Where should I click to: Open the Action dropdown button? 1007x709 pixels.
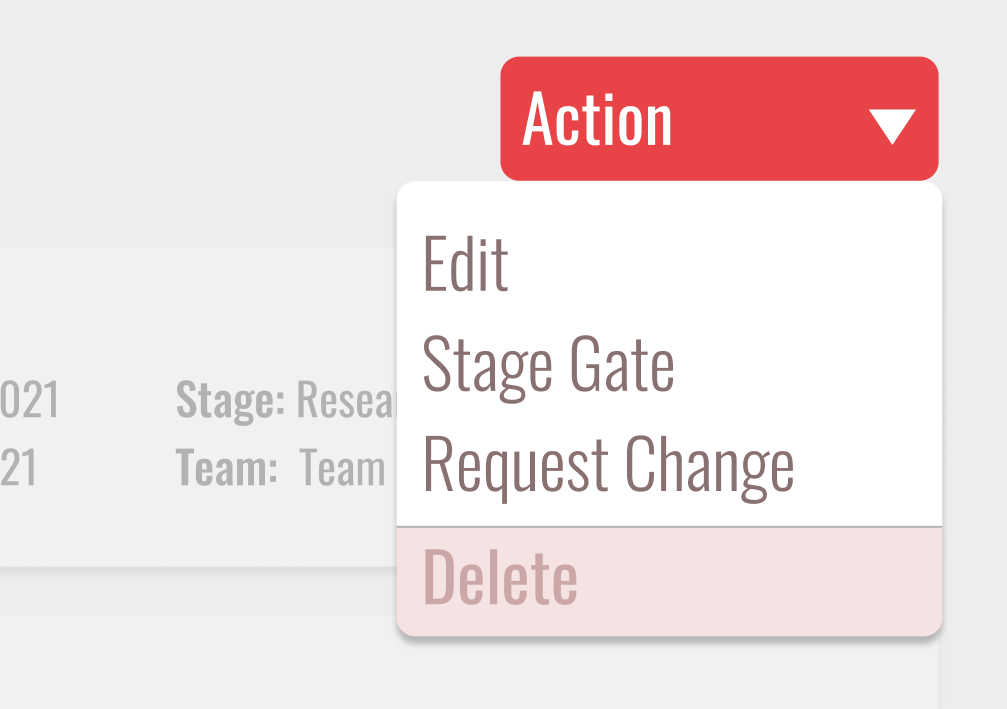[x=719, y=117]
